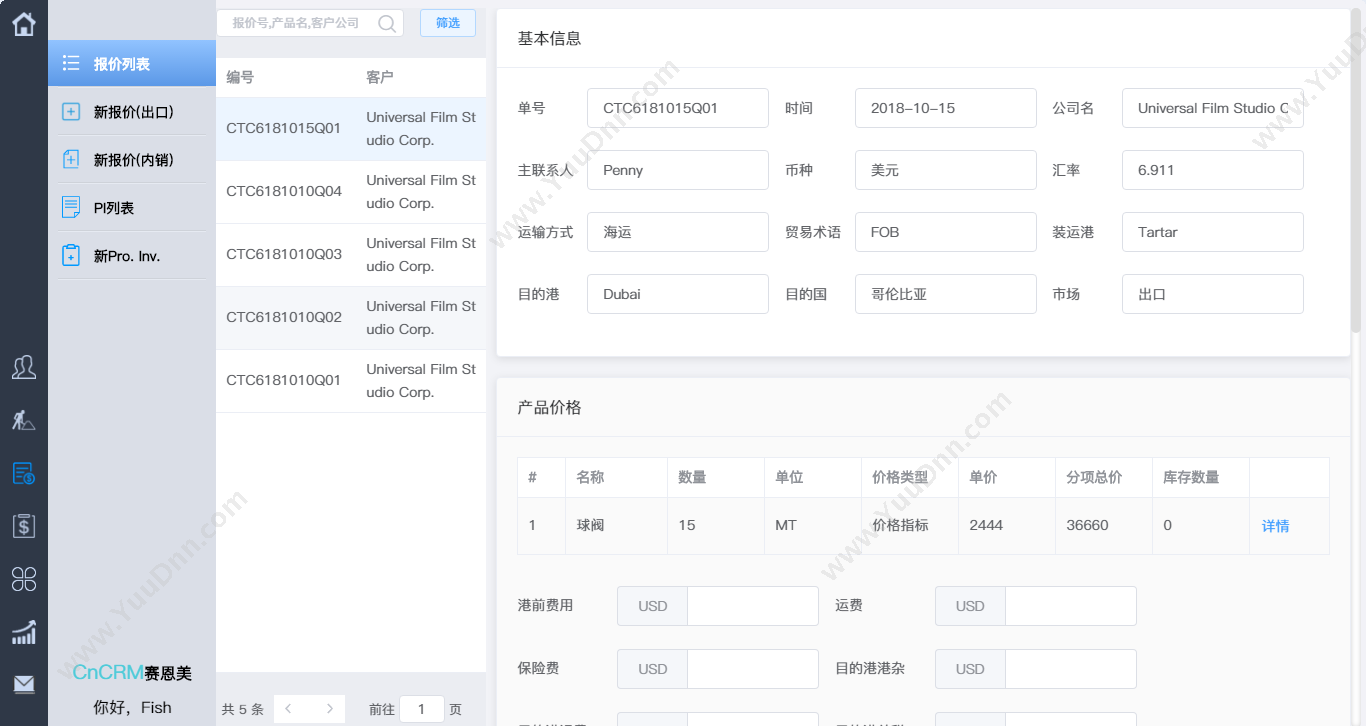This screenshot has width=1366, height=726.
Task: Click the document icon beside PI列表
Action: (x=71, y=208)
